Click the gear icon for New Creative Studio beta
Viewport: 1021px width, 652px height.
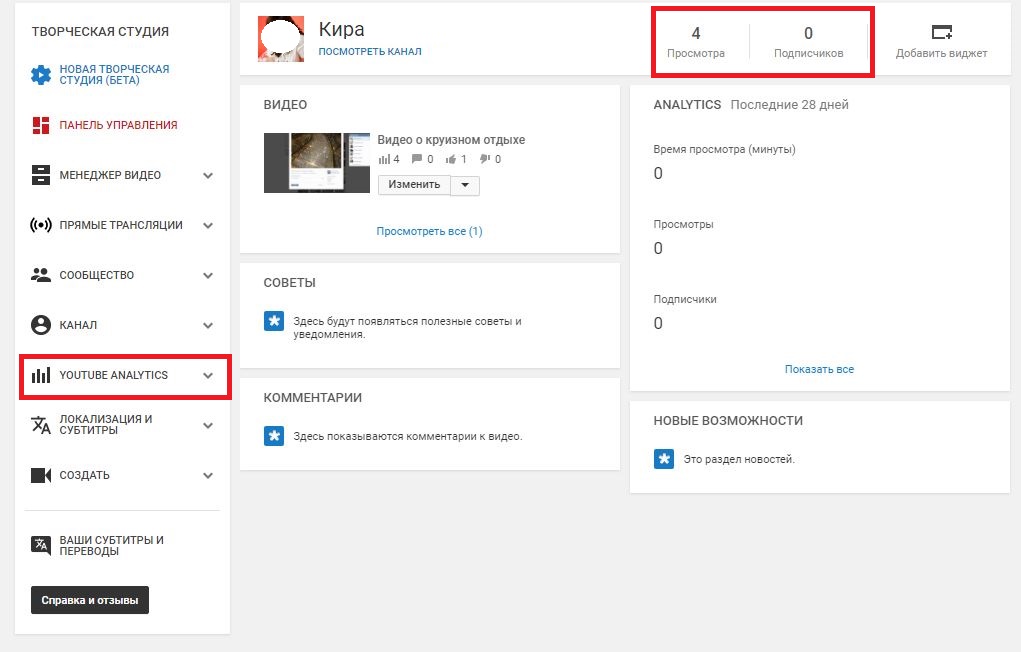pos(41,75)
